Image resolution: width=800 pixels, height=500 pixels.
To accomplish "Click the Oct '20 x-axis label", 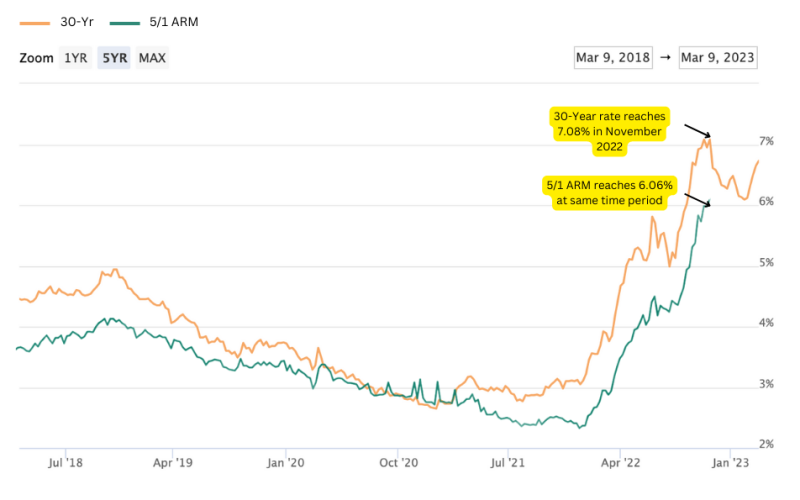I will 399,463.
